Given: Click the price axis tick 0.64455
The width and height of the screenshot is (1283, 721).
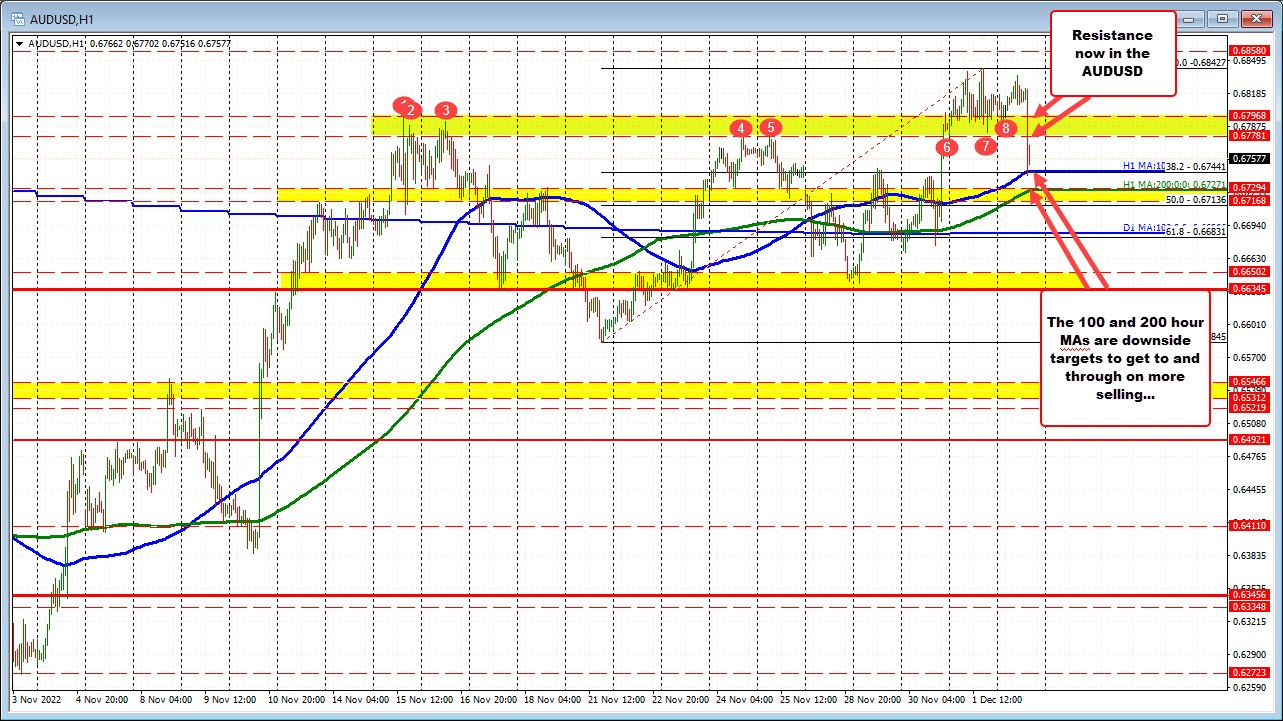Looking at the screenshot, I should tap(1250, 490).
